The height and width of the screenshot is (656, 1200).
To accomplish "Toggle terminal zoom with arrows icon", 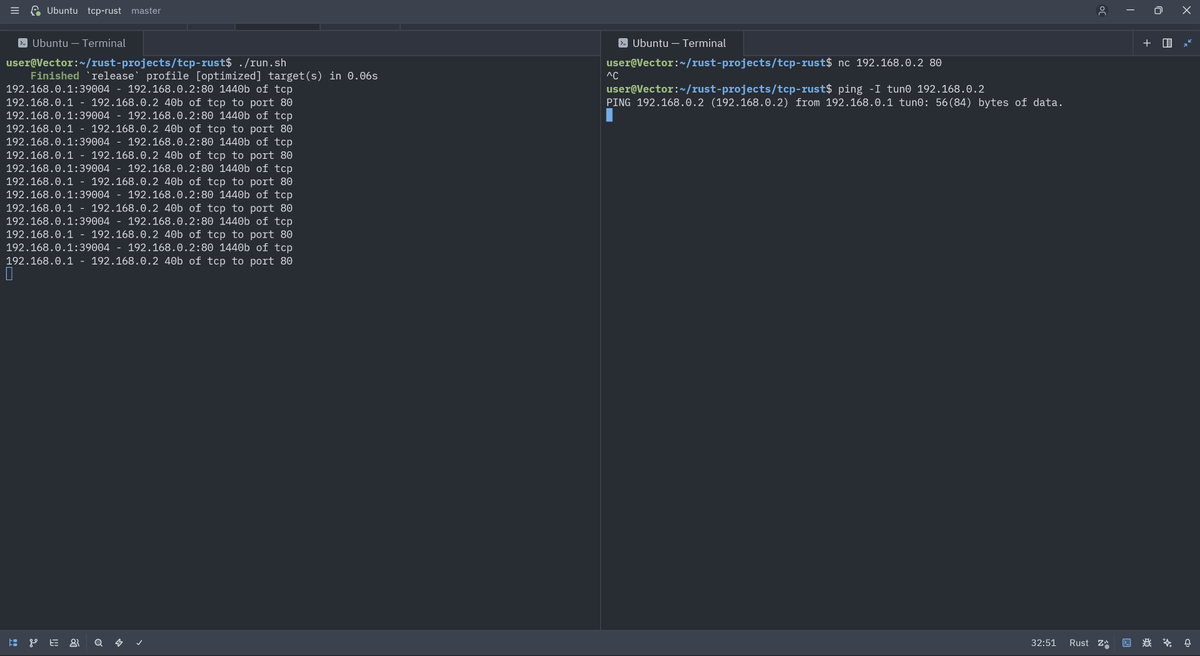I will click(1187, 43).
